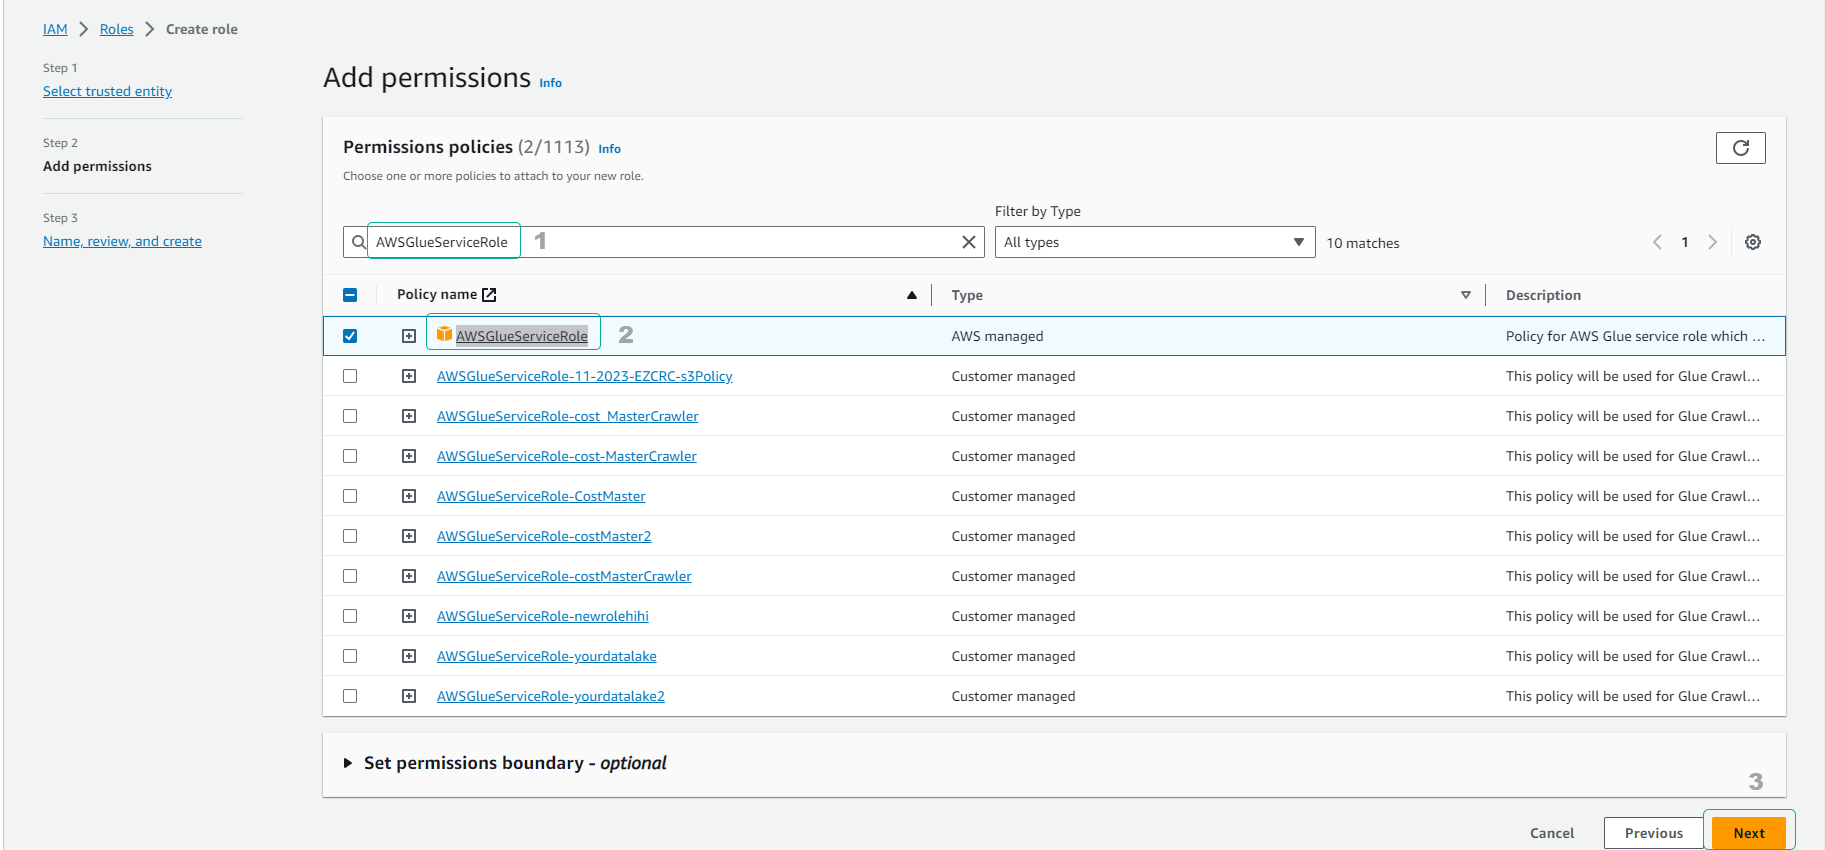
Task: Open the AWSGlueServiceRole policy link
Action: [521, 336]
